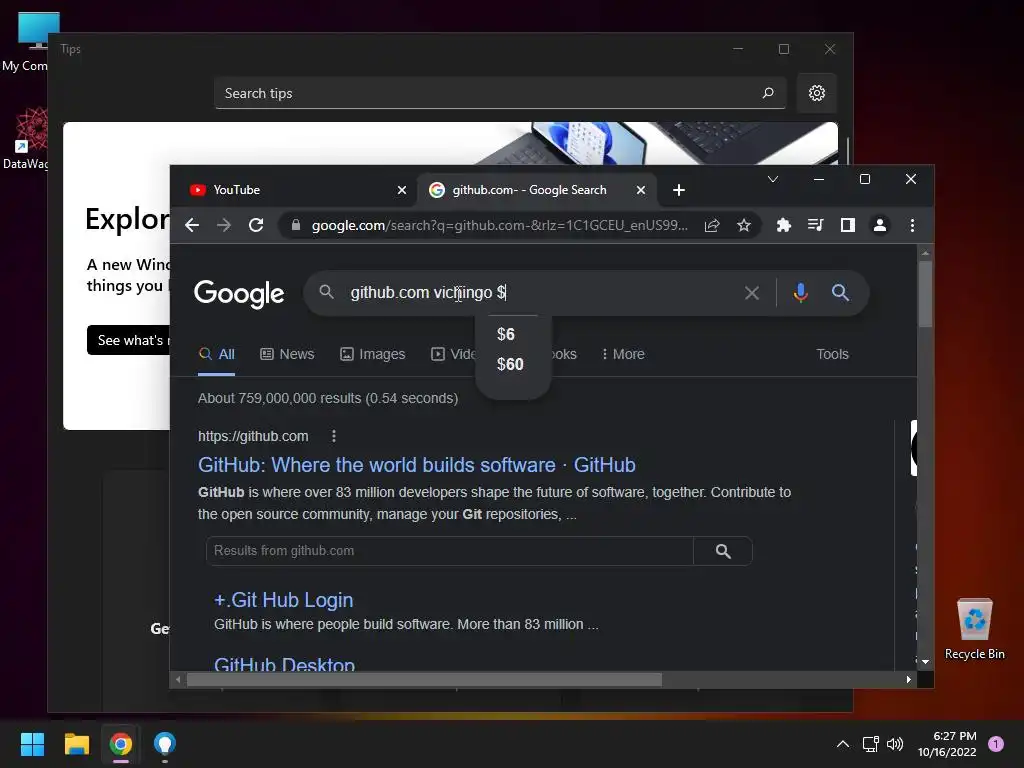1024x768 pixels.
Task: Search within github.com using magnifier button
Action: [723, 551]
